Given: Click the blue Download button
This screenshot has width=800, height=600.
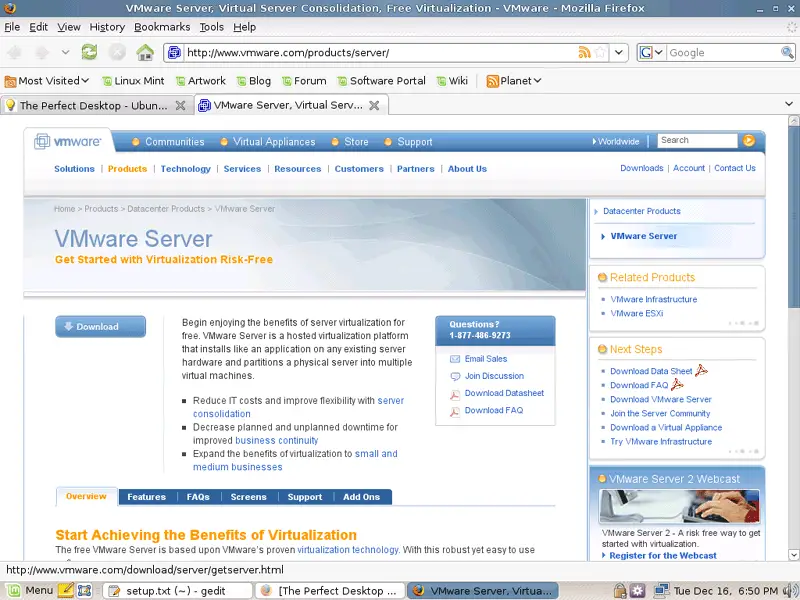Looking at the screenshot, I should 101,327.
